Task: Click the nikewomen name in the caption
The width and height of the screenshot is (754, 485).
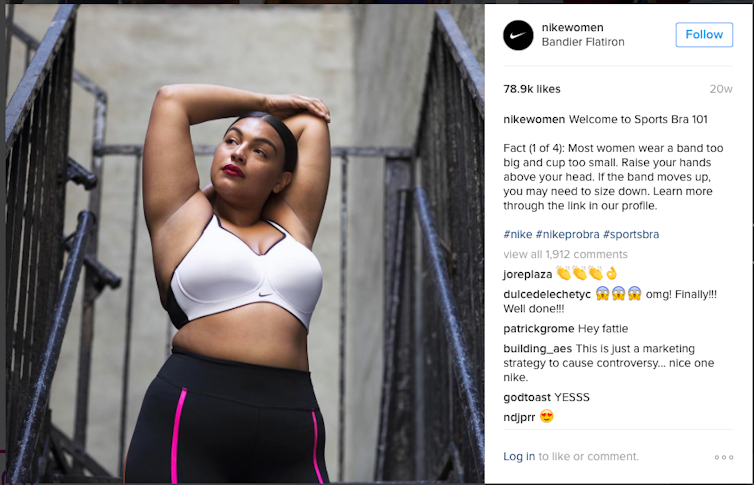Action: [x=534, y=119]
